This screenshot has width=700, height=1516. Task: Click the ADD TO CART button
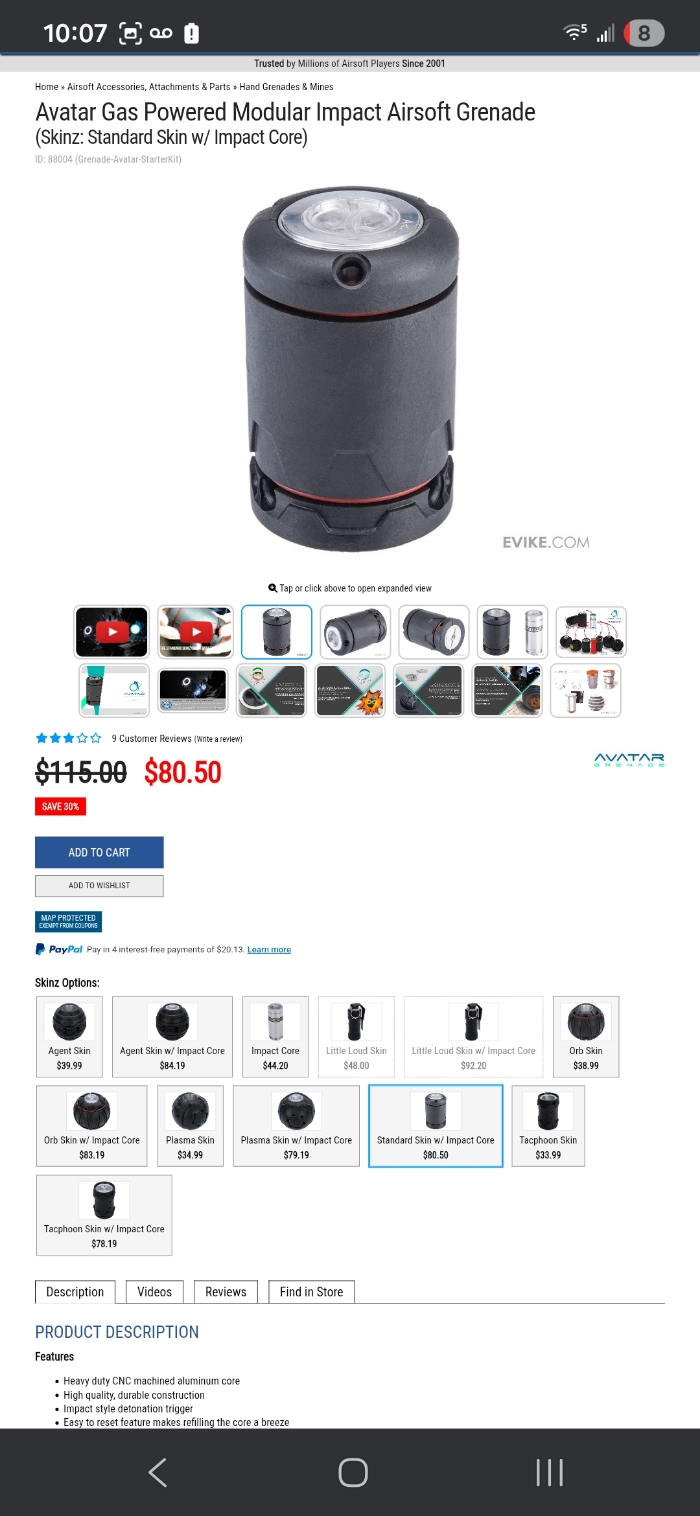[x=99, y=852]
